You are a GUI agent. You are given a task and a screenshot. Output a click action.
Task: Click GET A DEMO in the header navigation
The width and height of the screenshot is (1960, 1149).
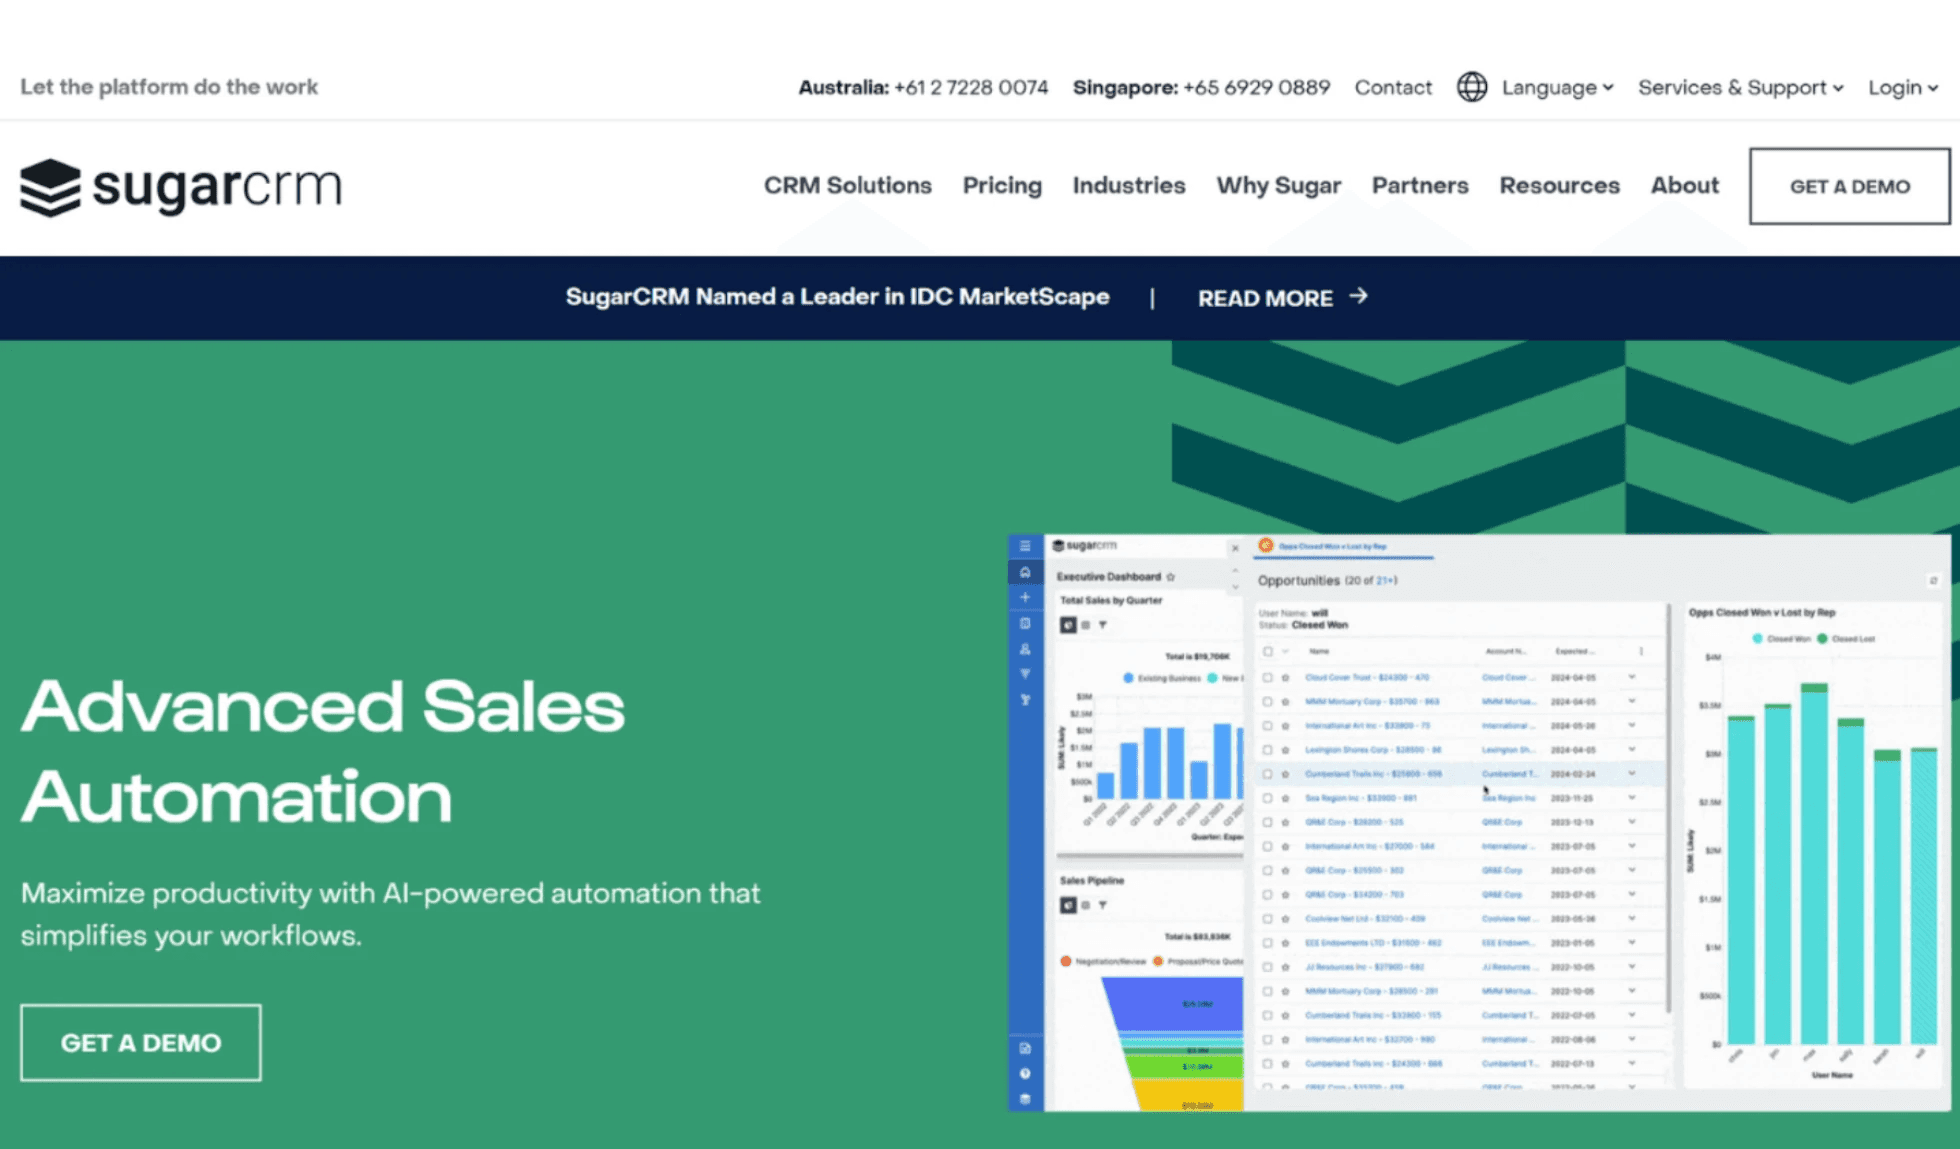[x=1849, y=186]
